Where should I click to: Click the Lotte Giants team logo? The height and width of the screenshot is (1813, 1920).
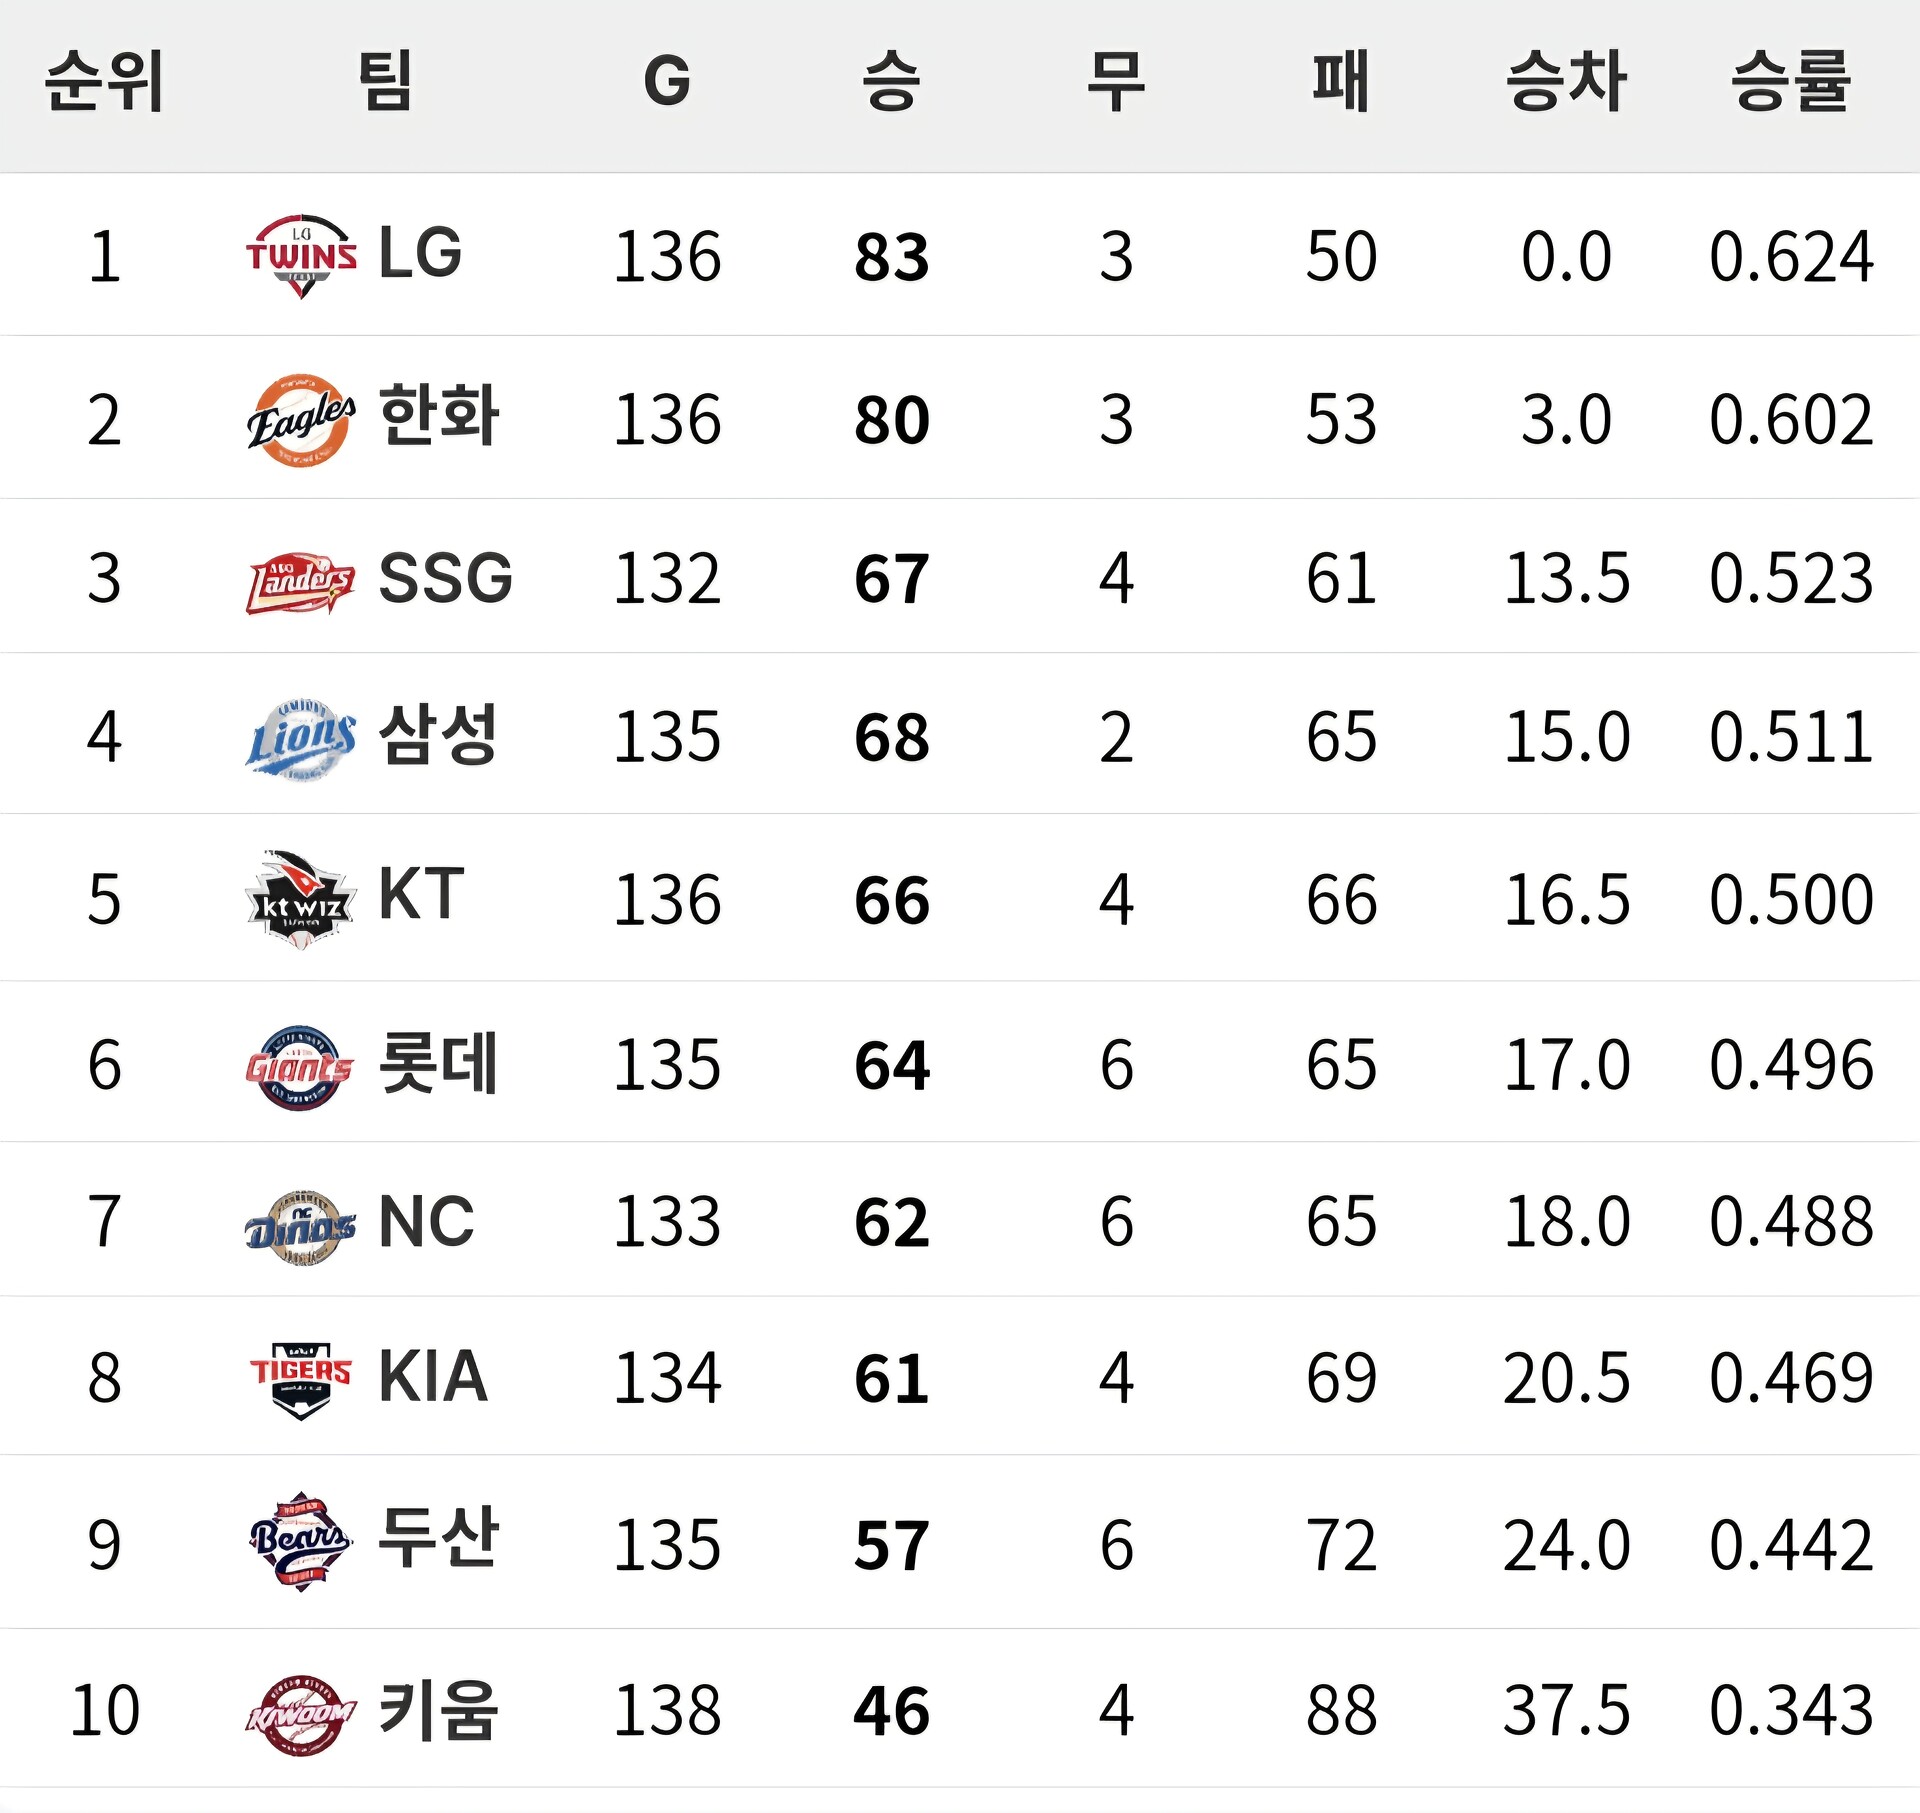(299, 1067)
